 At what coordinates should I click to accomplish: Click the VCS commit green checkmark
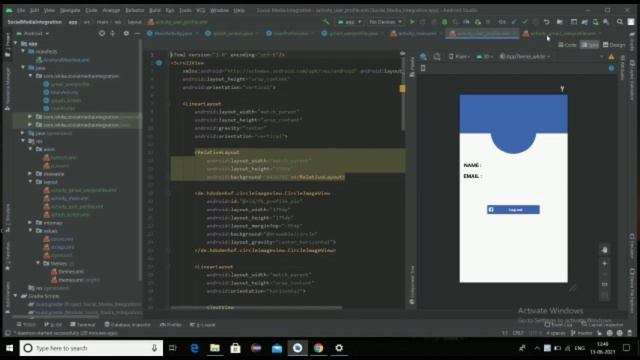click(525, 22)
